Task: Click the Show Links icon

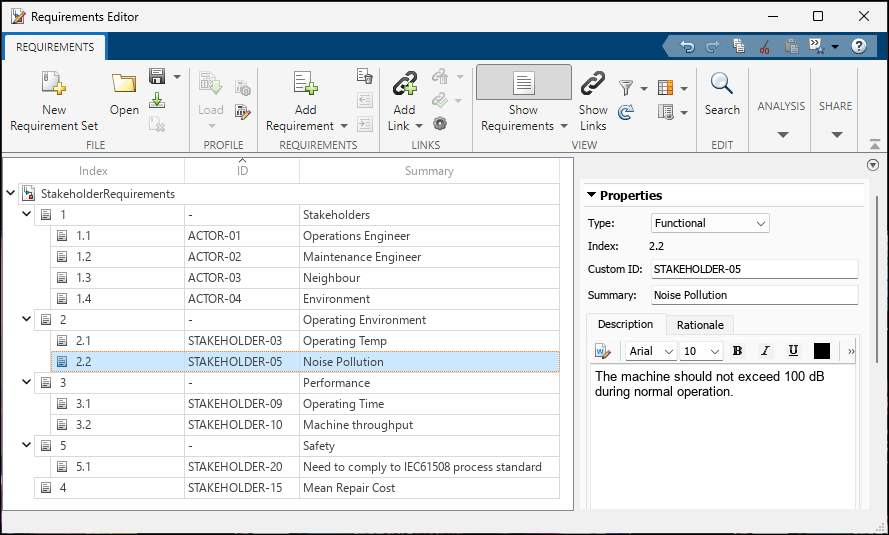Action: (x=593, y=84)
